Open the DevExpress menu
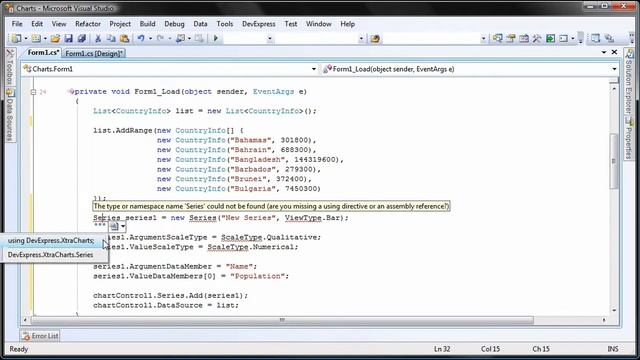 (x=259, y=24)
